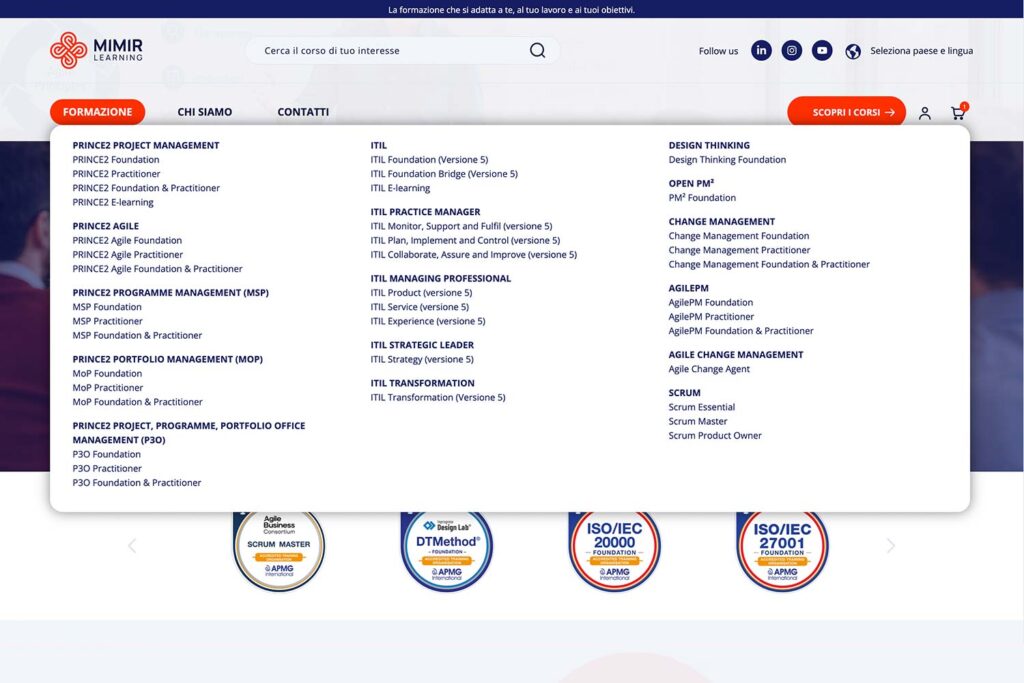Open the PRINCE2 Agile category heading
The height and width of the screenshot is (683, 1024).
[x=106, y=226]
